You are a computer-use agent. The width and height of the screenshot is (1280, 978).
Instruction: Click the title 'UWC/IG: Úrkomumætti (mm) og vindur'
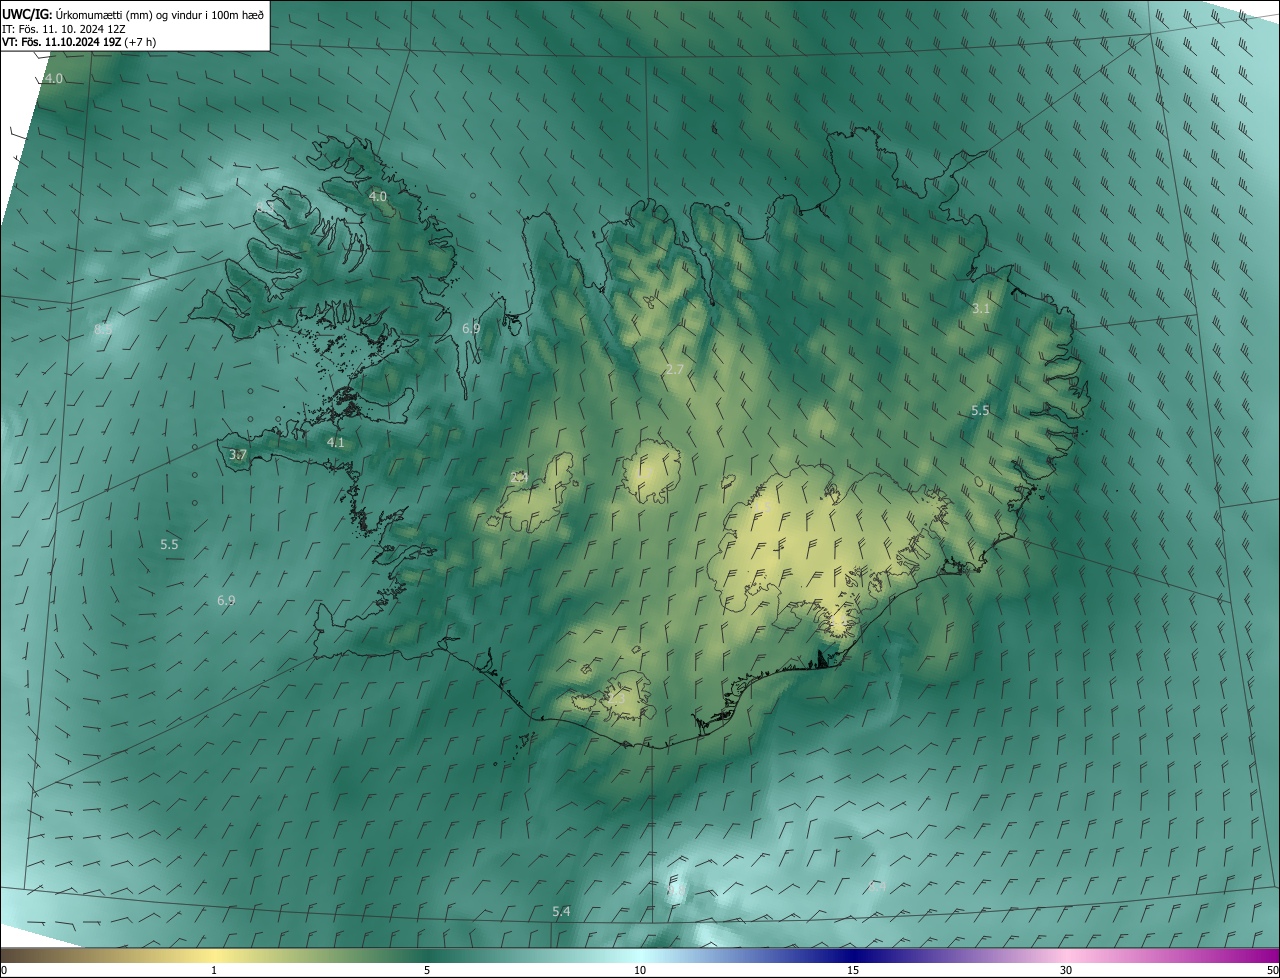133,13
